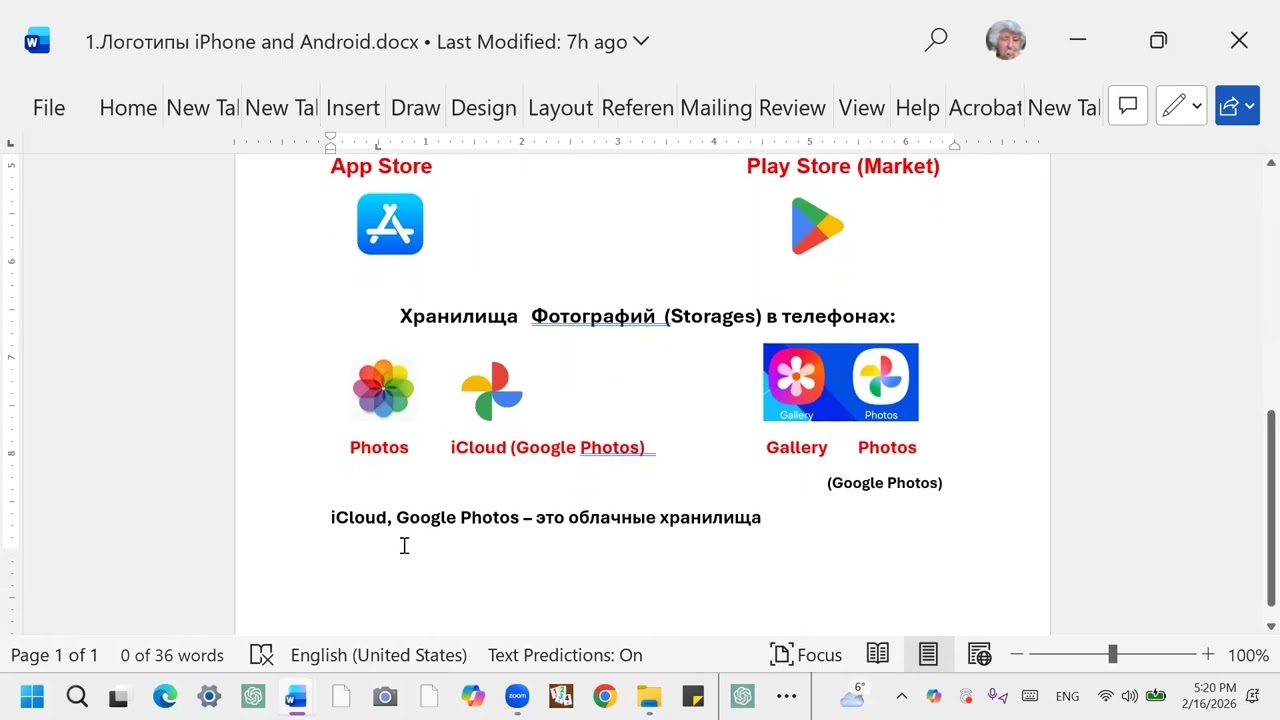Image resolution: width=1280 pixels, height=720 pixels.
Task: Open Sticky Notes from the taskbar
Action: [693, 696]
